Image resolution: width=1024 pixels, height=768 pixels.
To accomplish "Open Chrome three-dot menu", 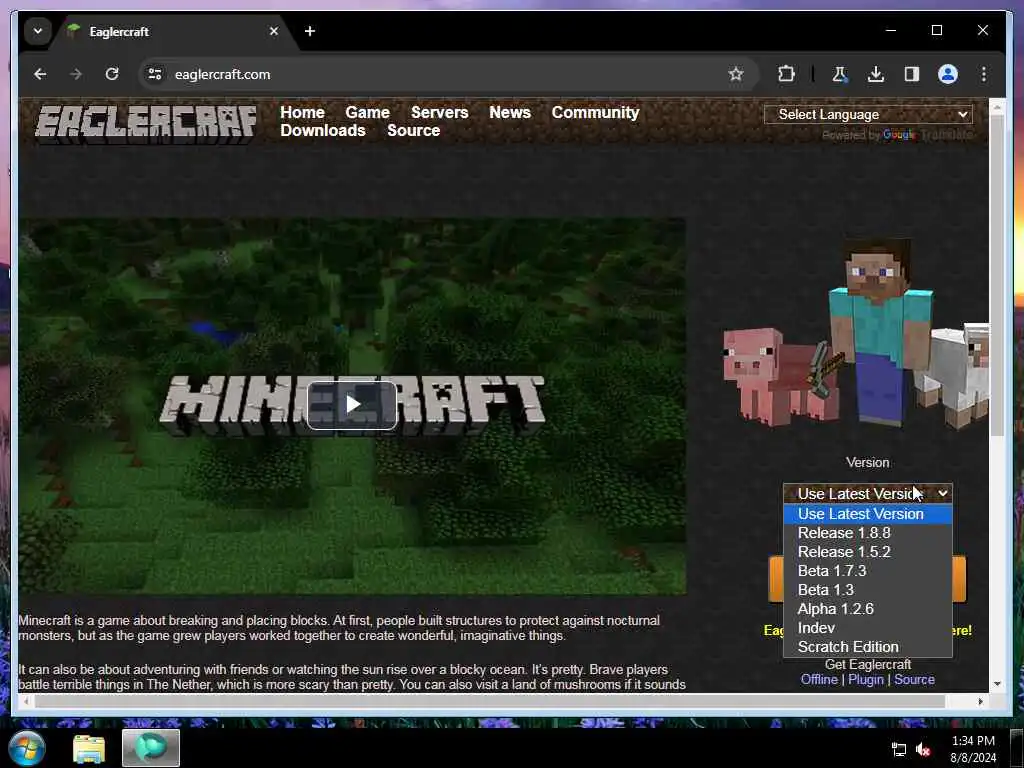I will [x=984, y=74].
